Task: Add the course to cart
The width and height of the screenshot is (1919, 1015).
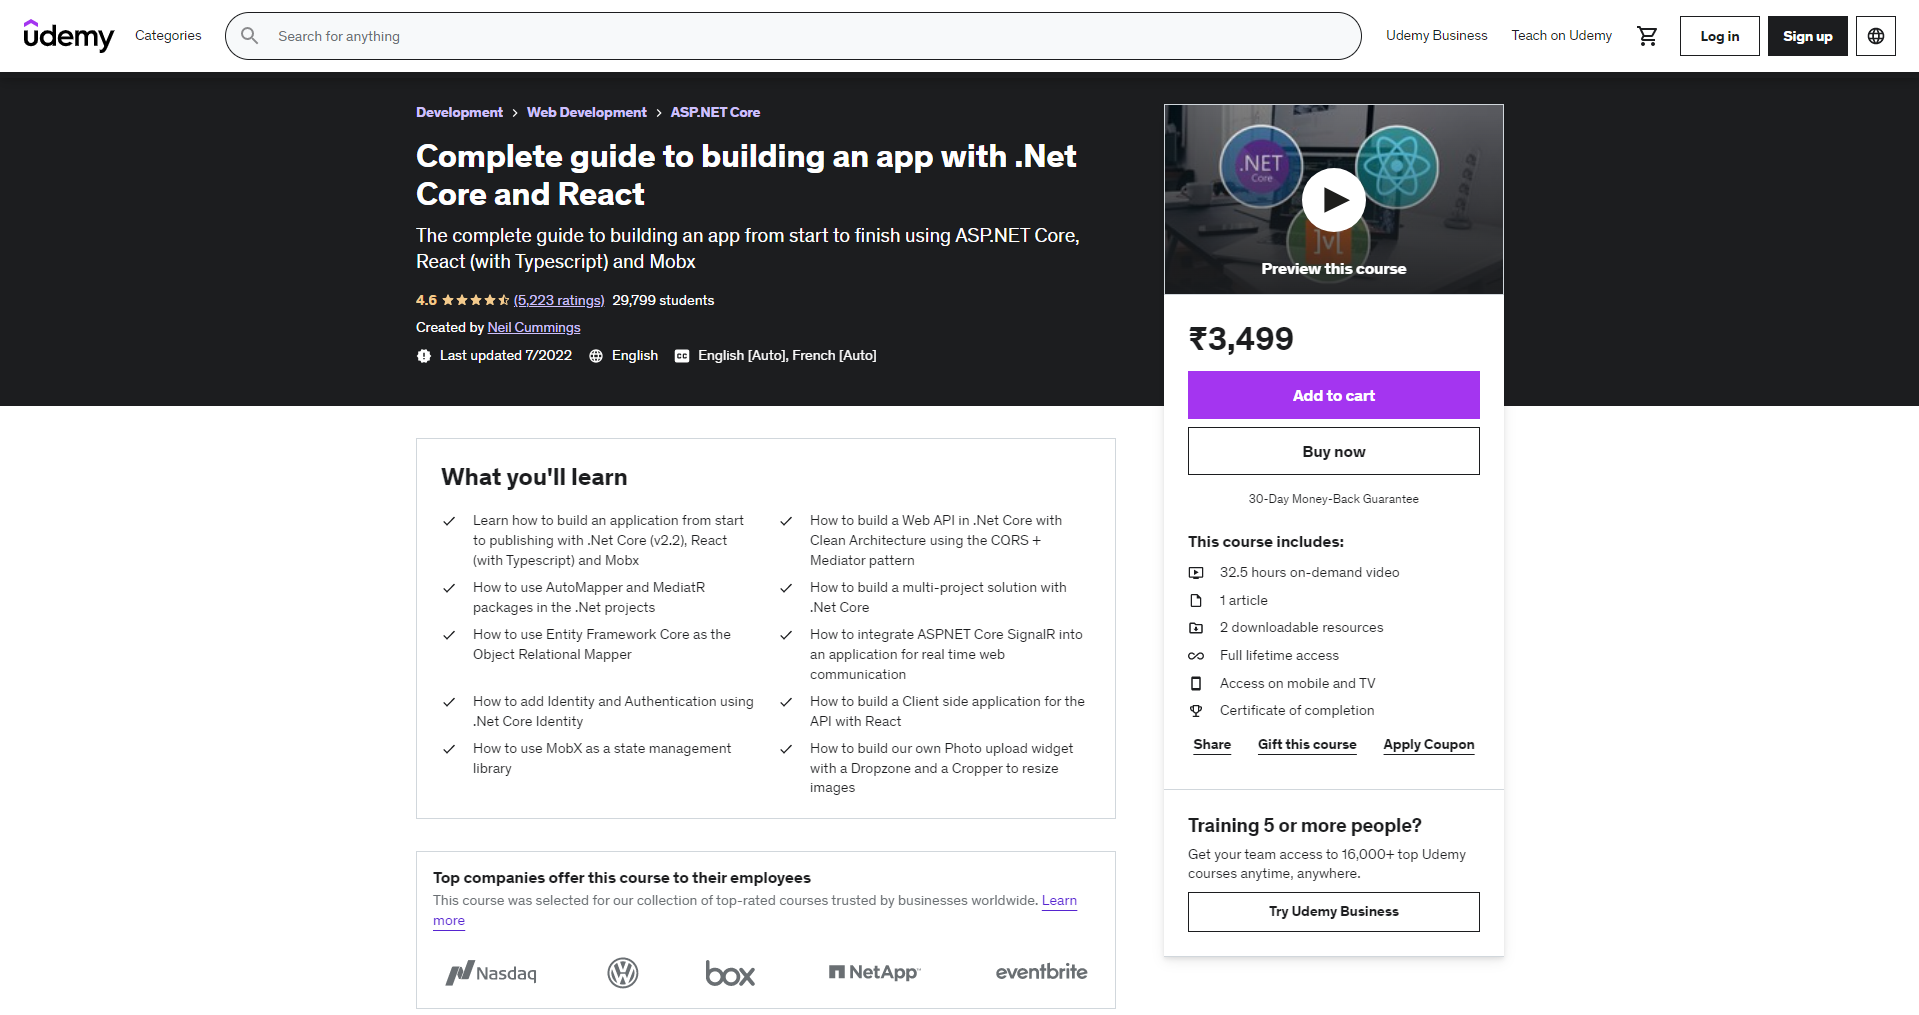Action: pyautogui.click(x=1333, y=395)
